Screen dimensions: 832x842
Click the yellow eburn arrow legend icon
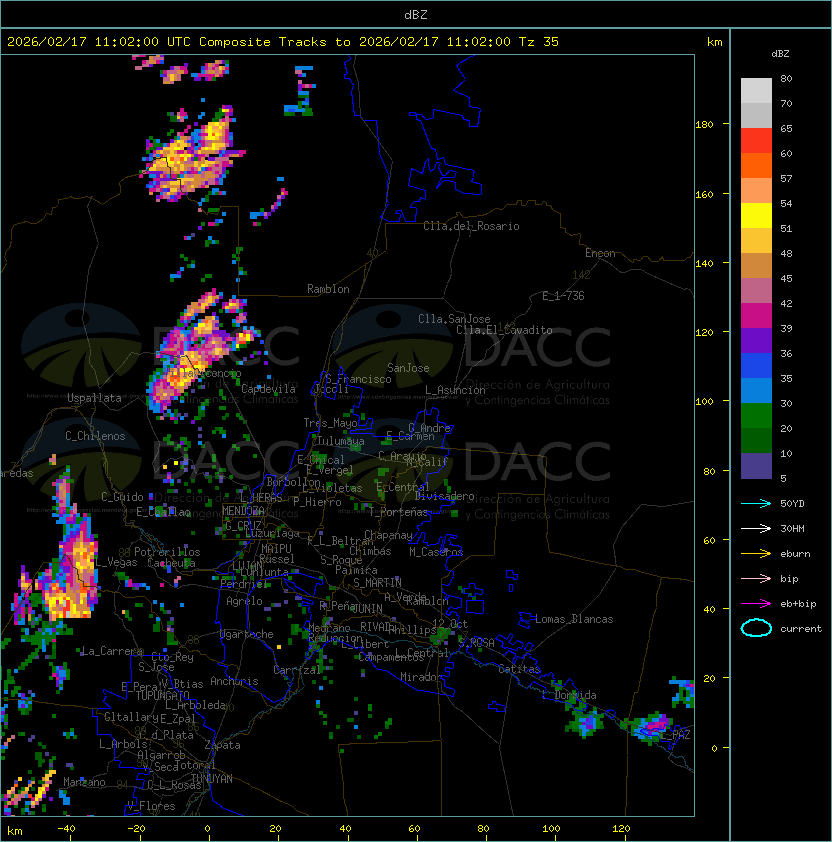[756, 554]
